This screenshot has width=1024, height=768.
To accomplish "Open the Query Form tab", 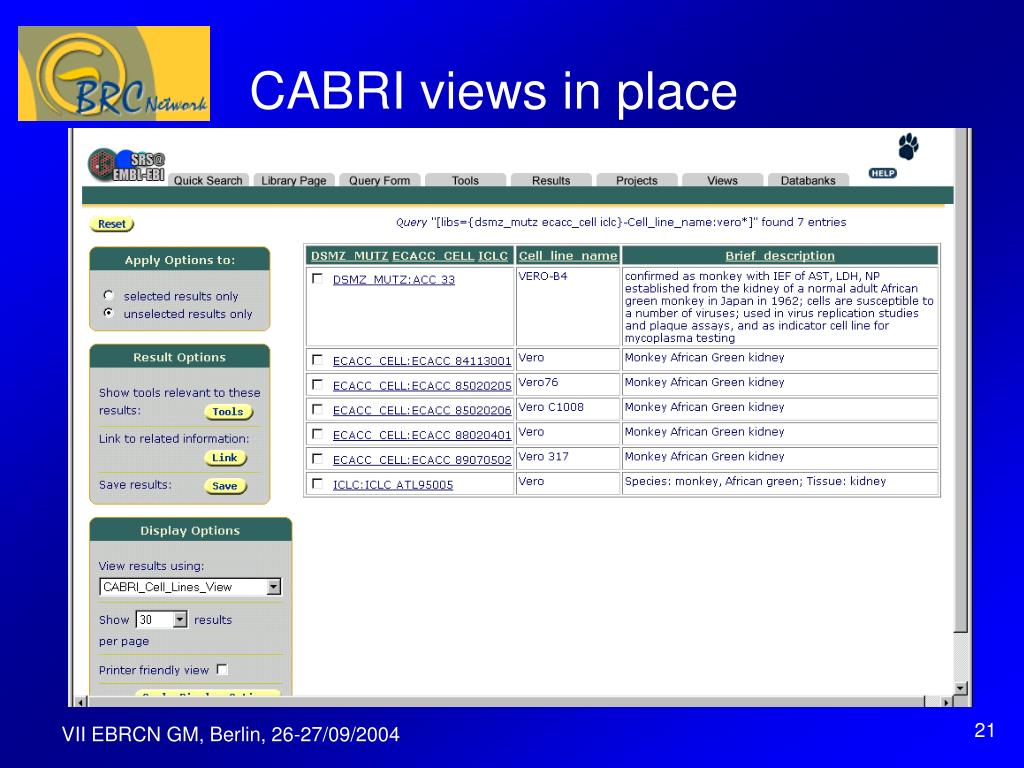I will coord(379,180).
